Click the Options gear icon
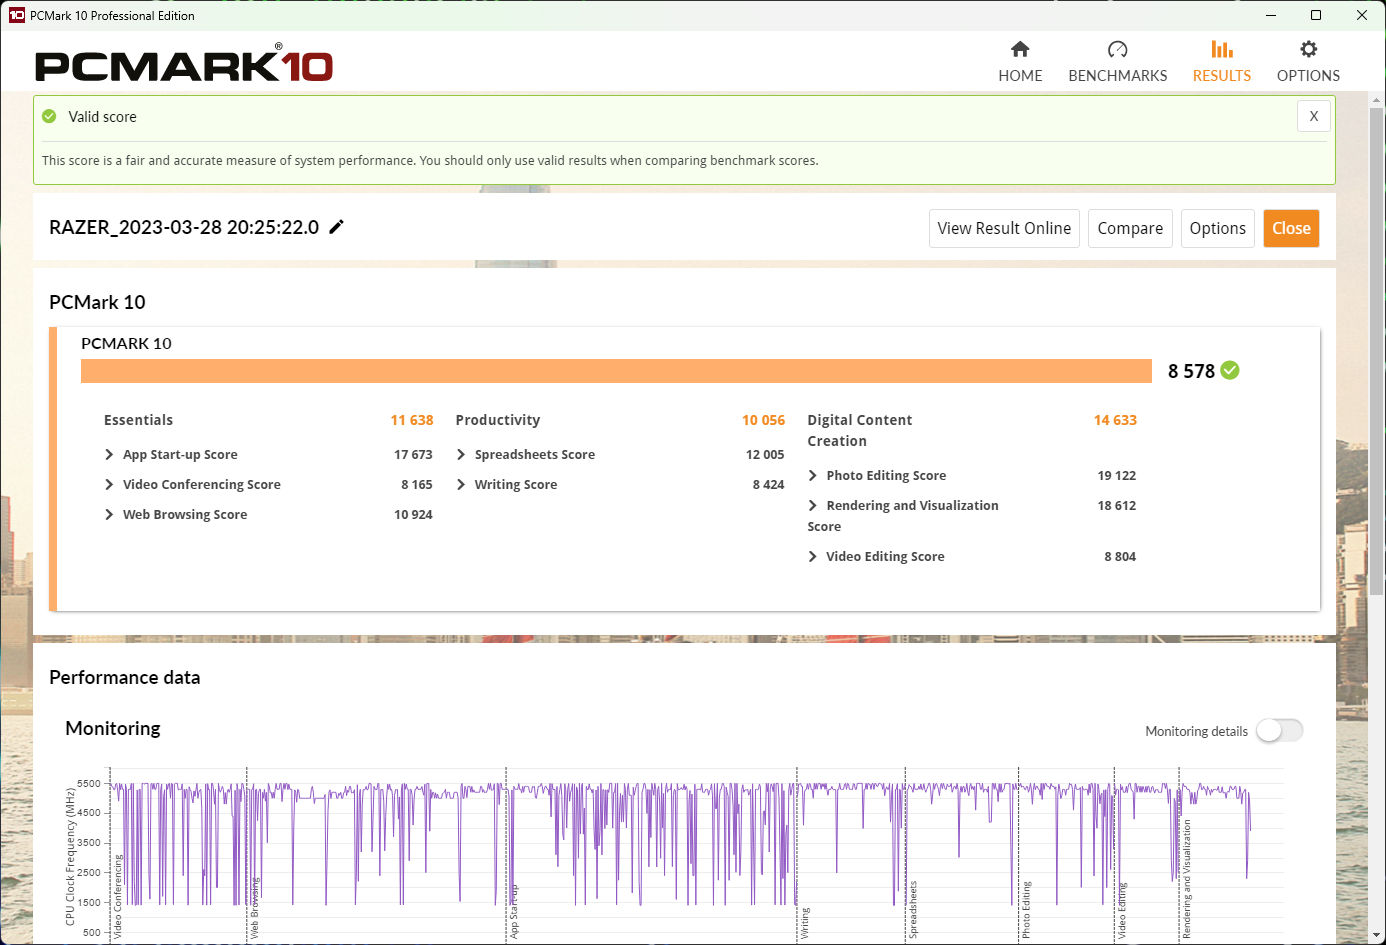This screenshot has height=945, width=1386. point(1308,49)
